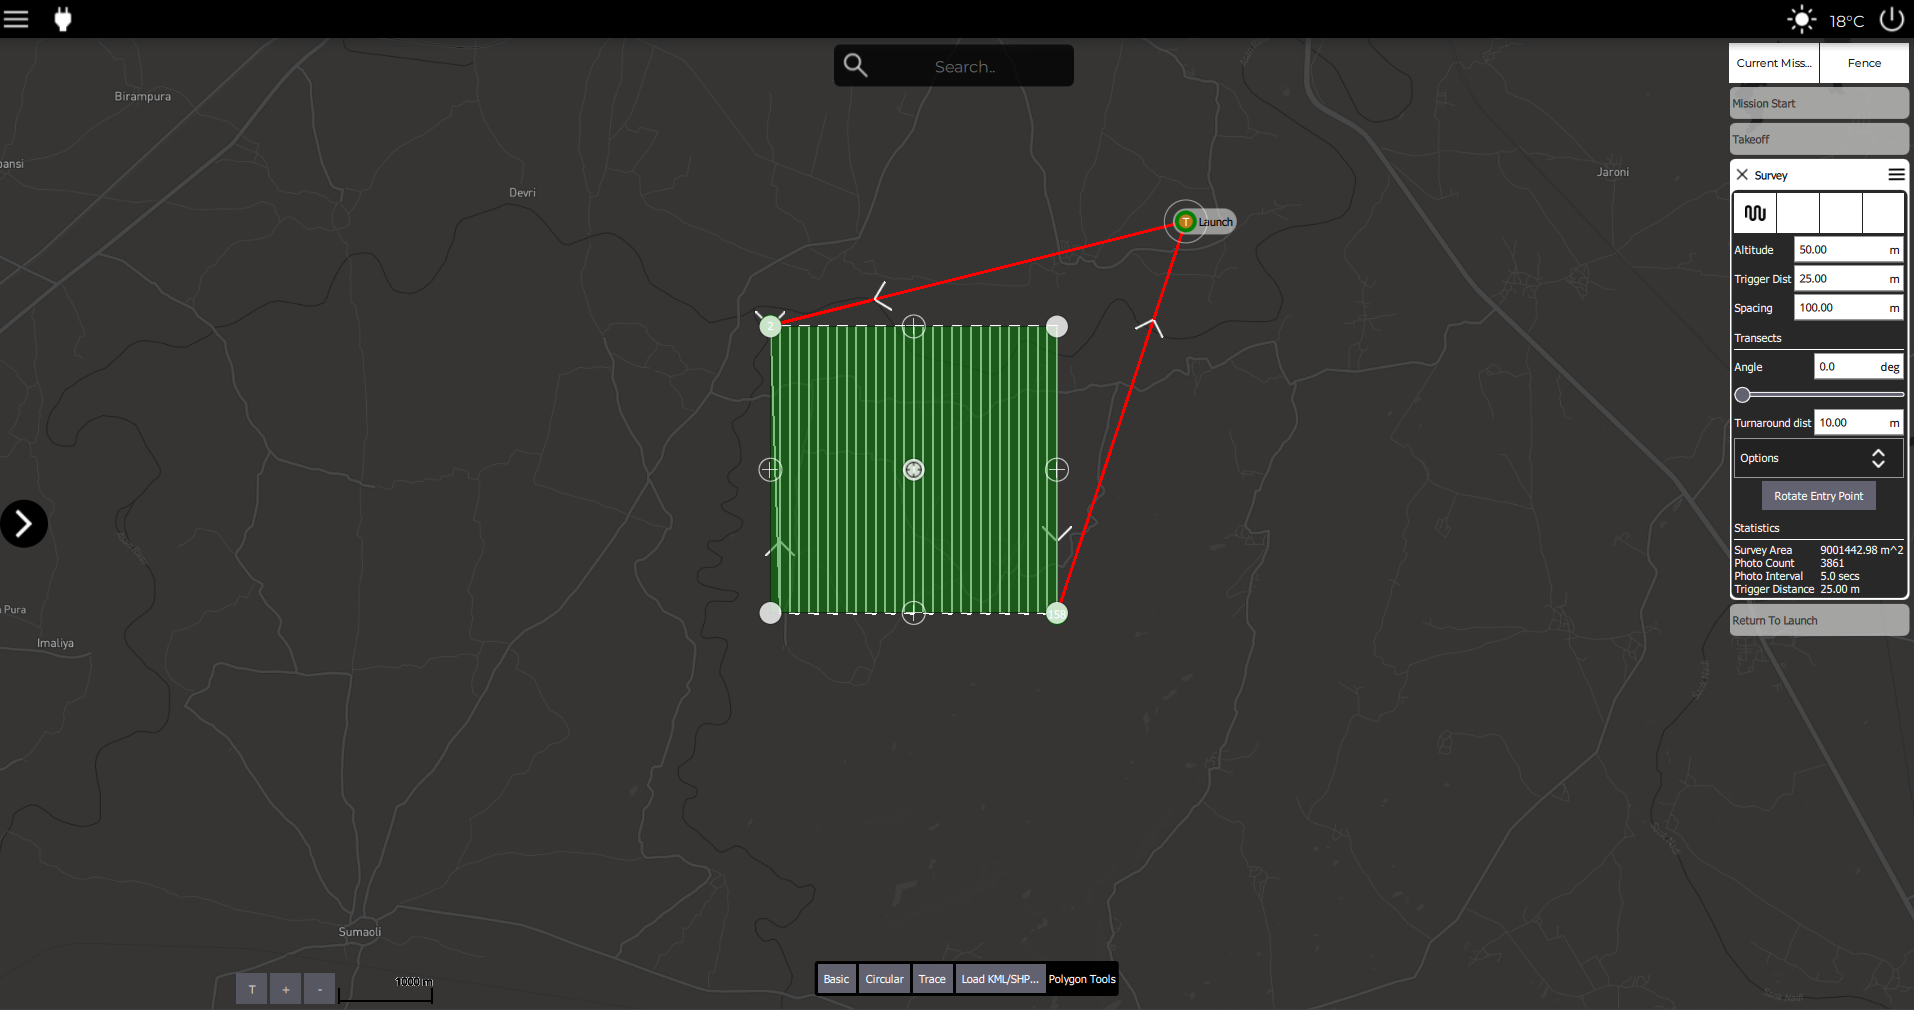Select the zigzag survey pattern icon
Image resolution: width=1914 pixels, height=1010 pixels.
1755,213
